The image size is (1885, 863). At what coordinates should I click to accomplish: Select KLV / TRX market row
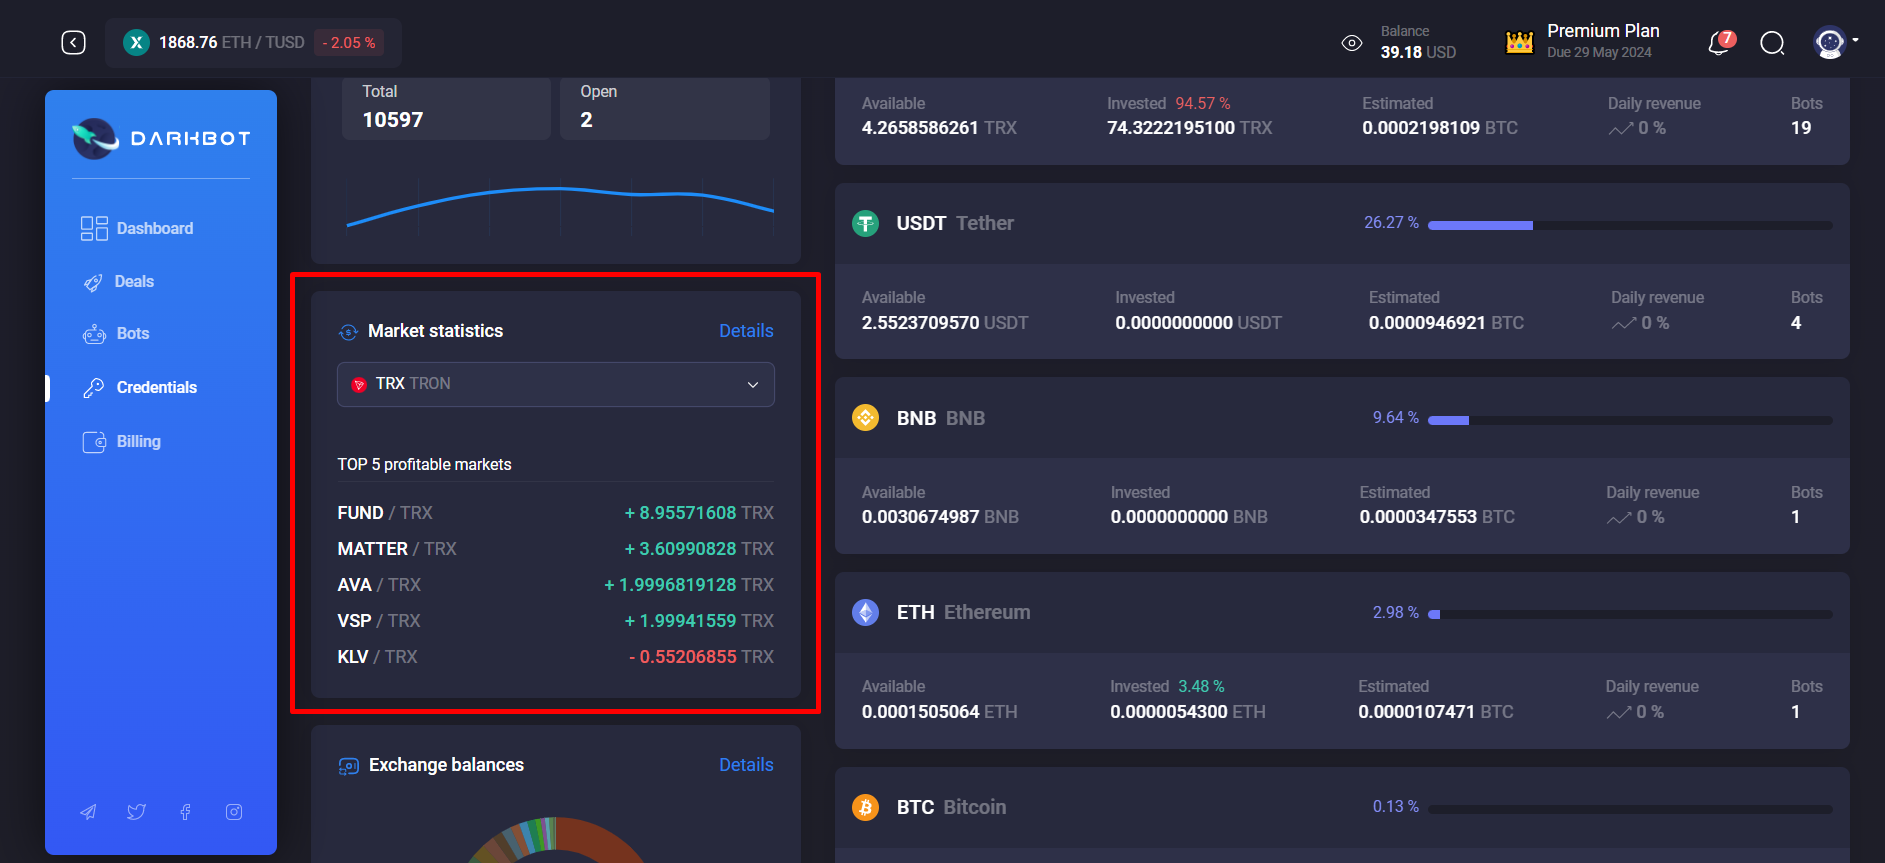(556, 657)
